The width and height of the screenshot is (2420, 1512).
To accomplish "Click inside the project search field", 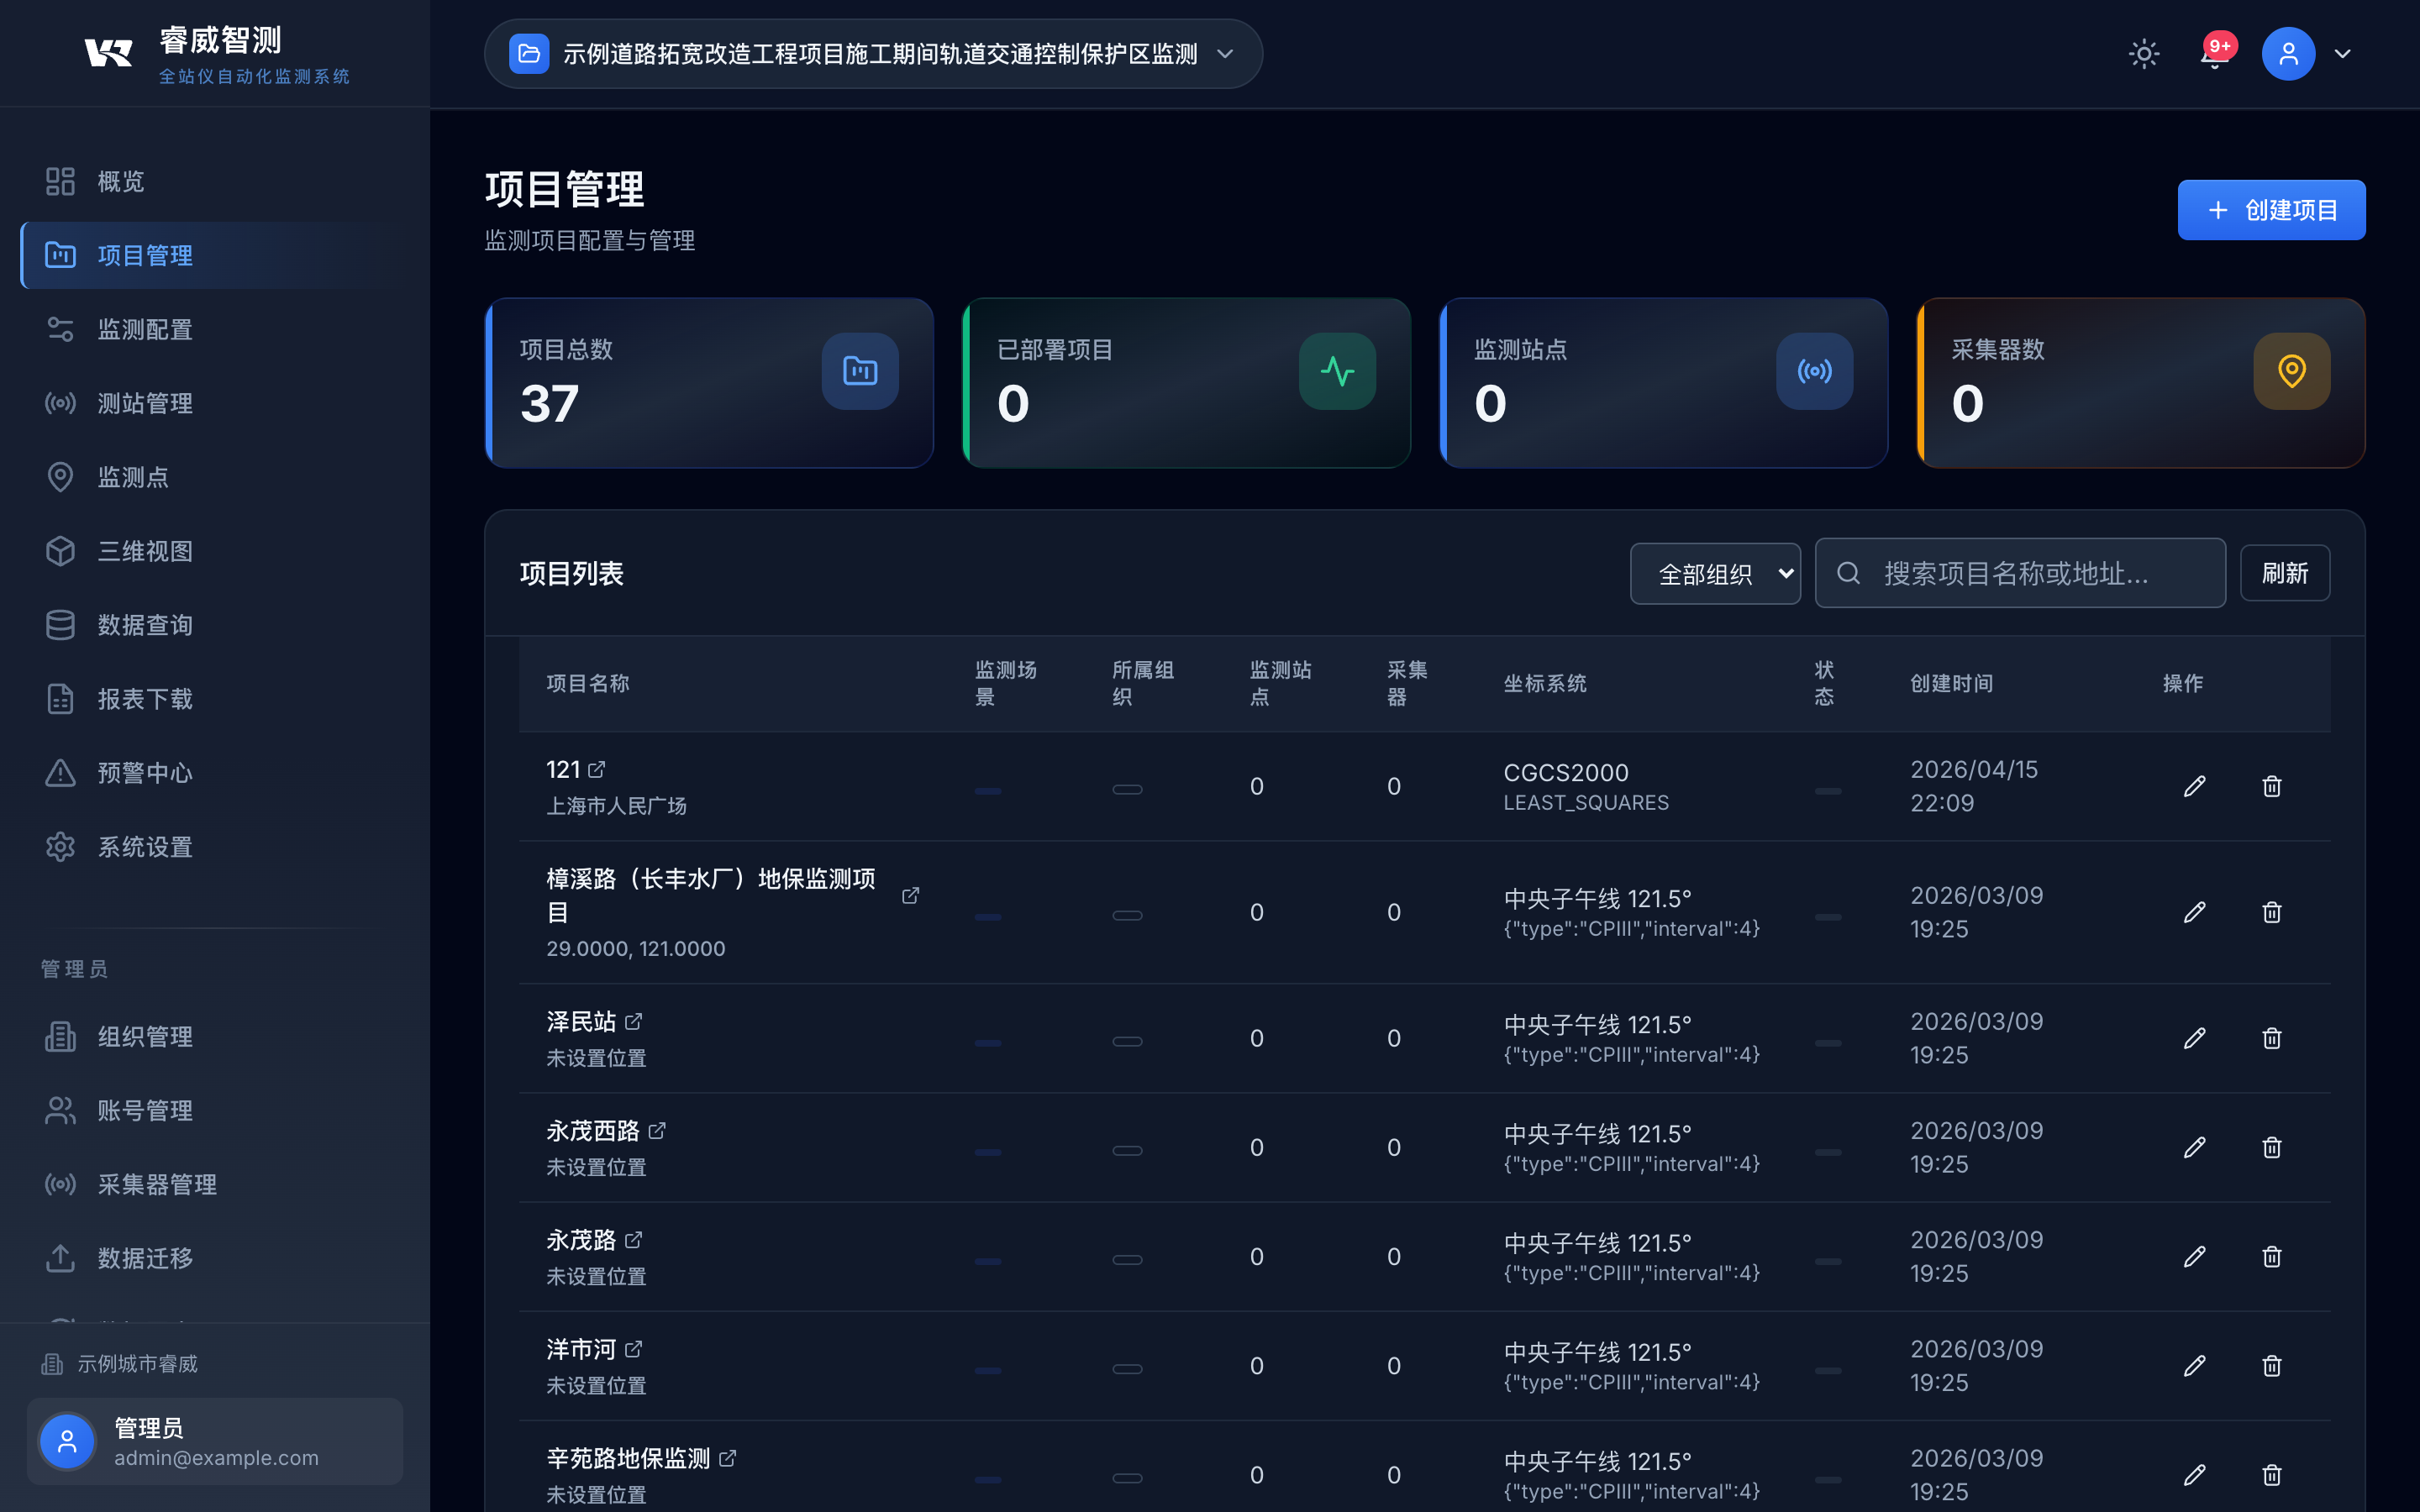I will (x=2019, y=572).
